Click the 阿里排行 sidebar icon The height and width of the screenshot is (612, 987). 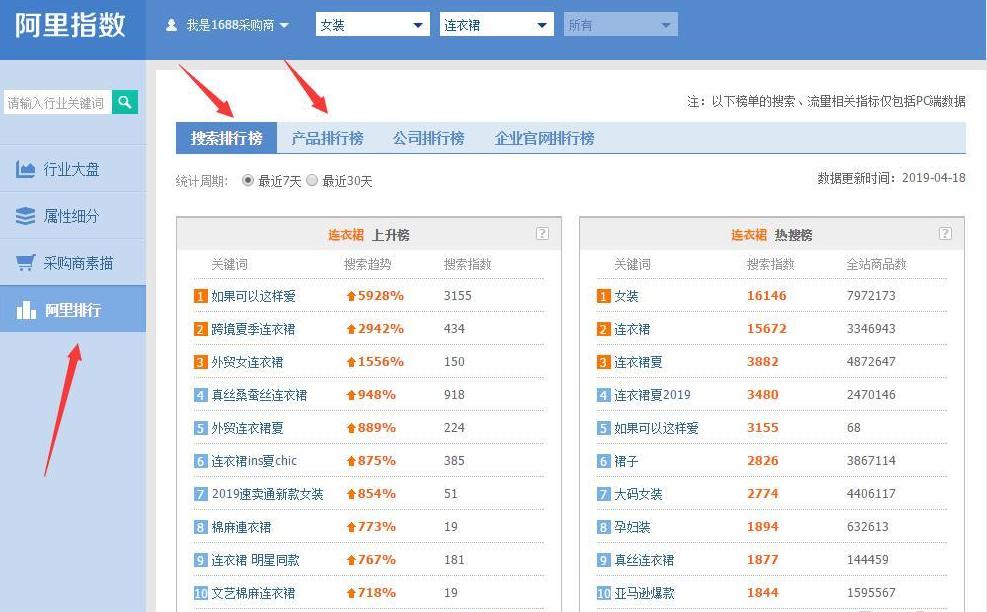click(62, 308)
